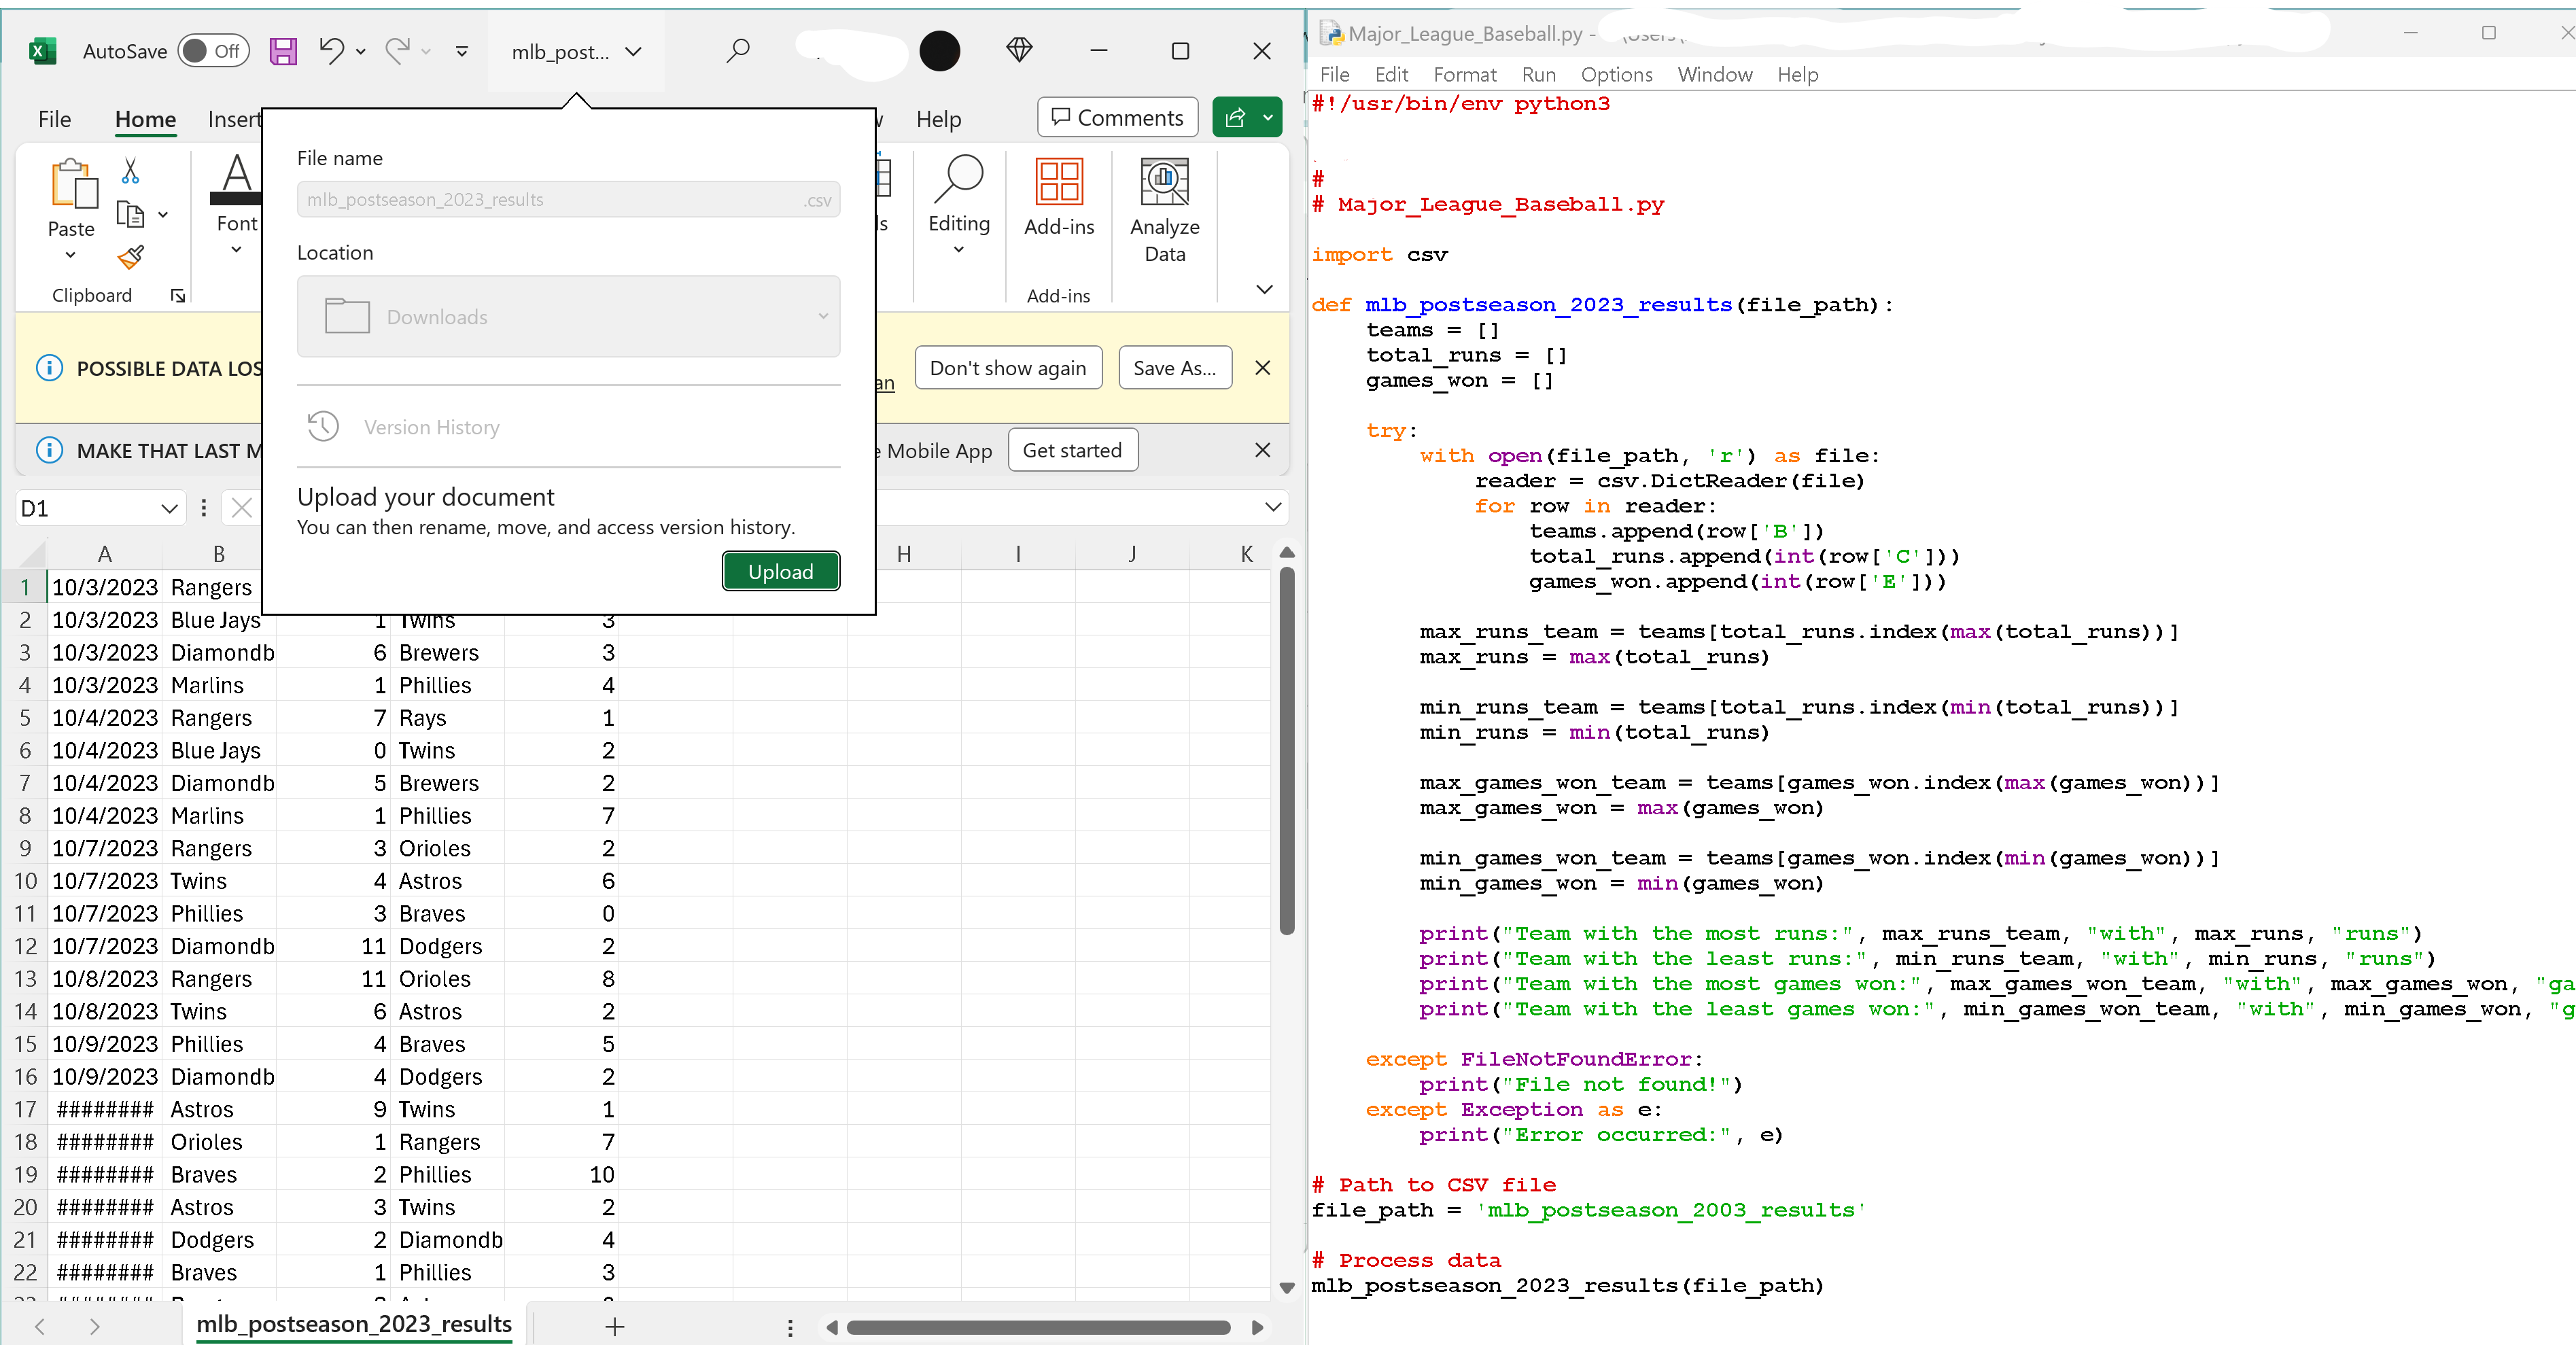2576x1345 pixels.
Task: Turn on AutoSave
Action: click(213, 51)
